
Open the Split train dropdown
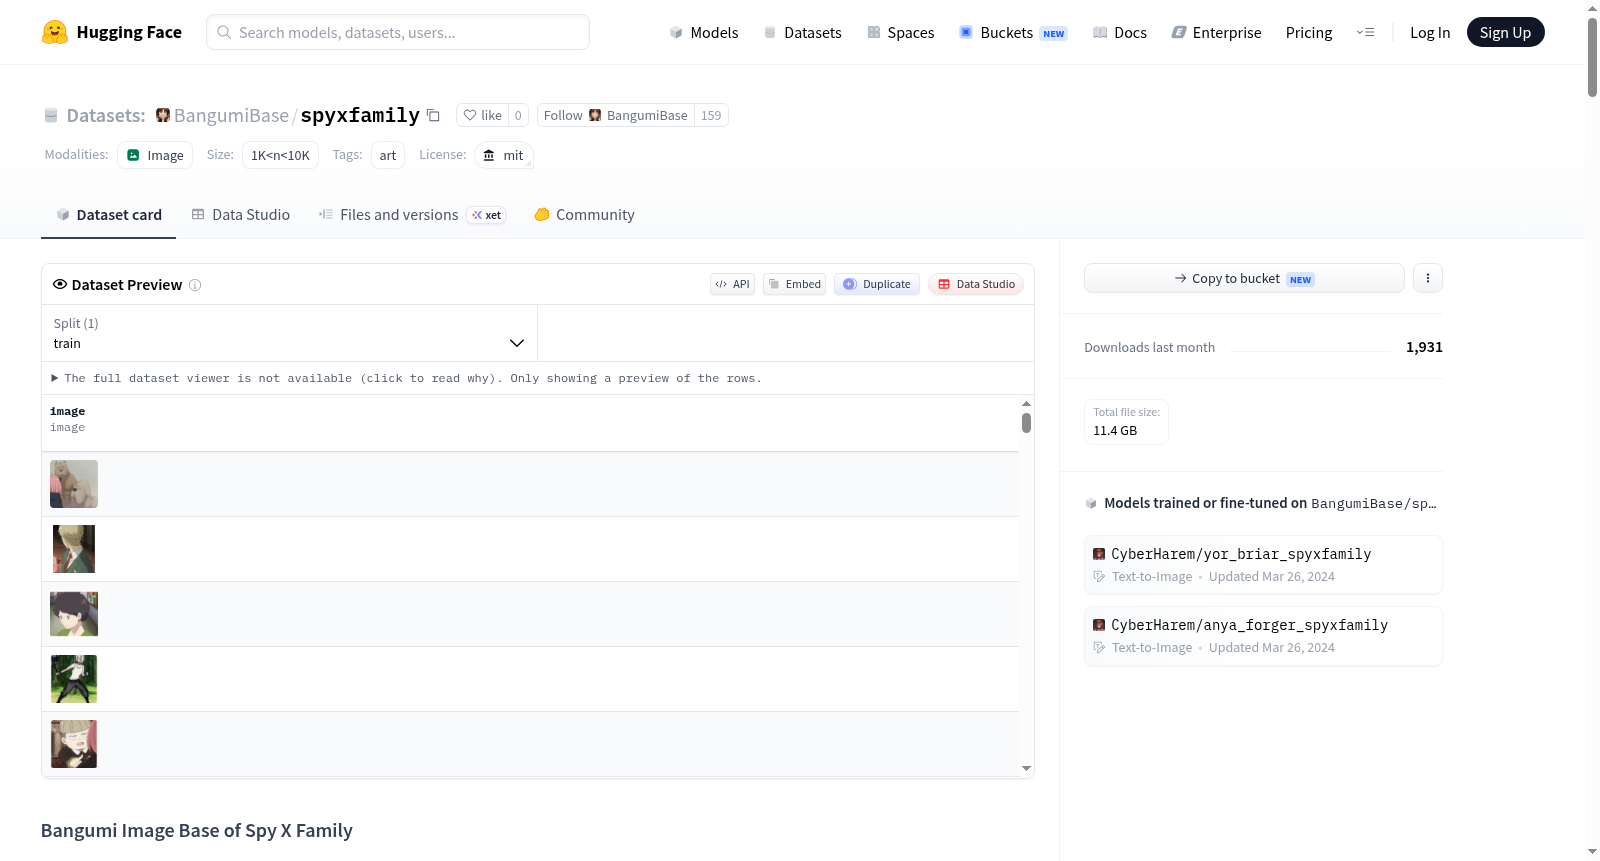coord(289,333)
